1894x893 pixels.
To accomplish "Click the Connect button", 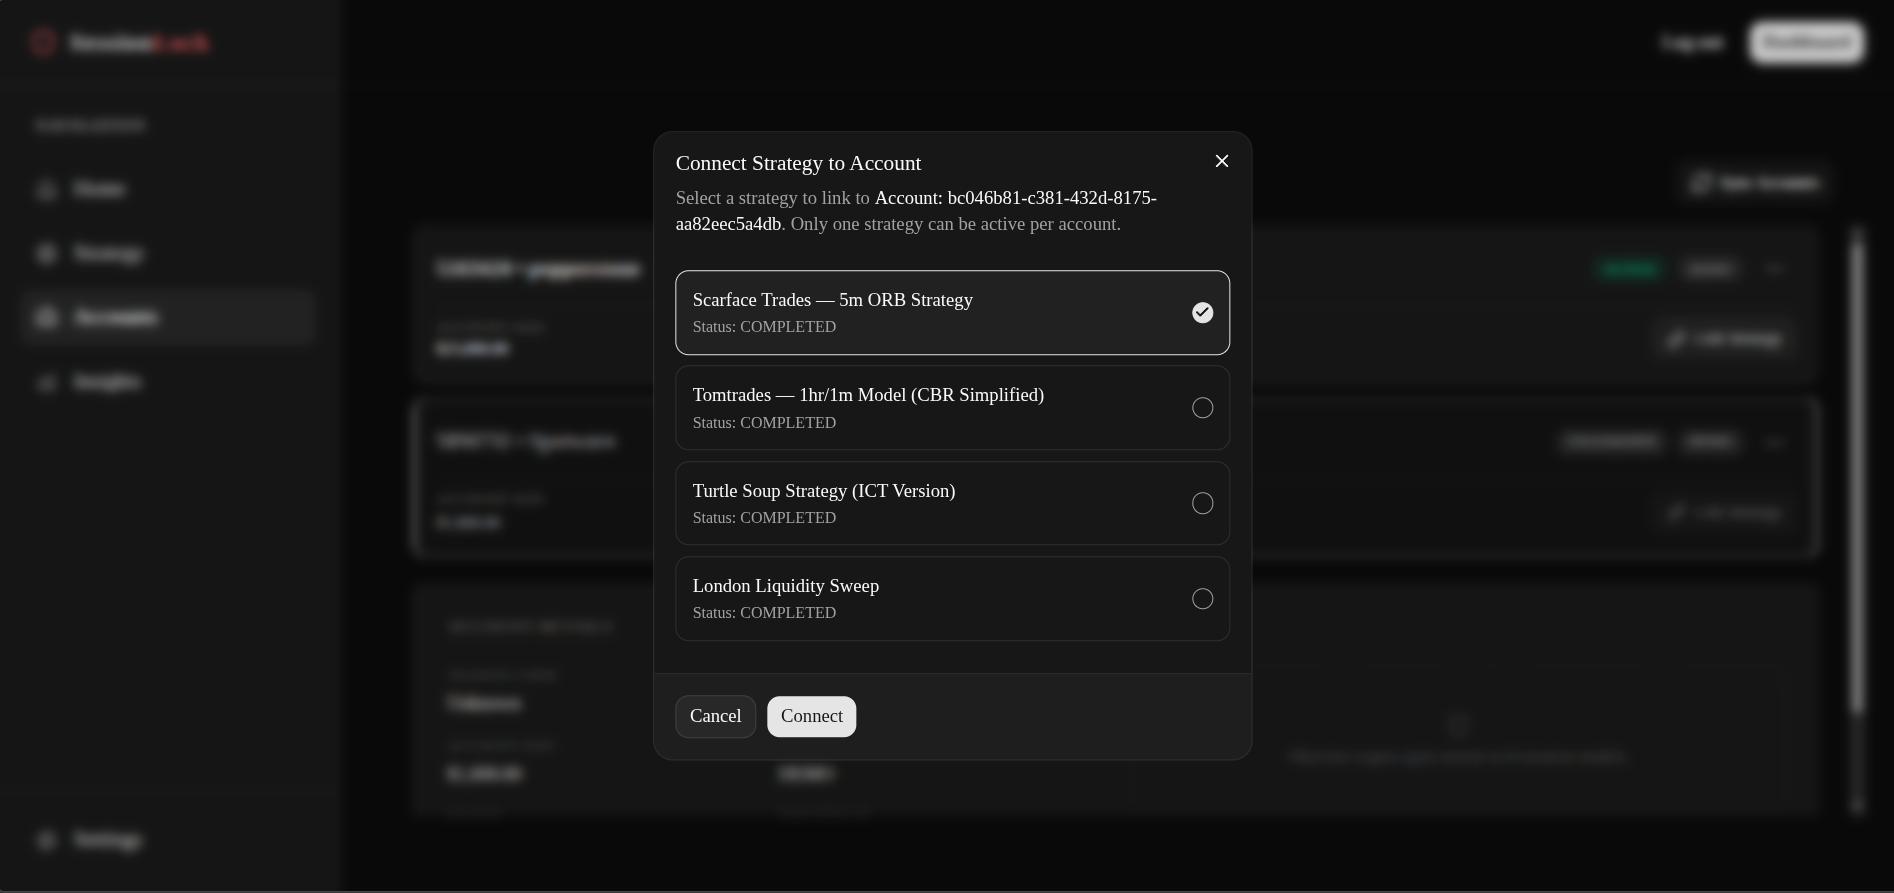I will [812, 717].
